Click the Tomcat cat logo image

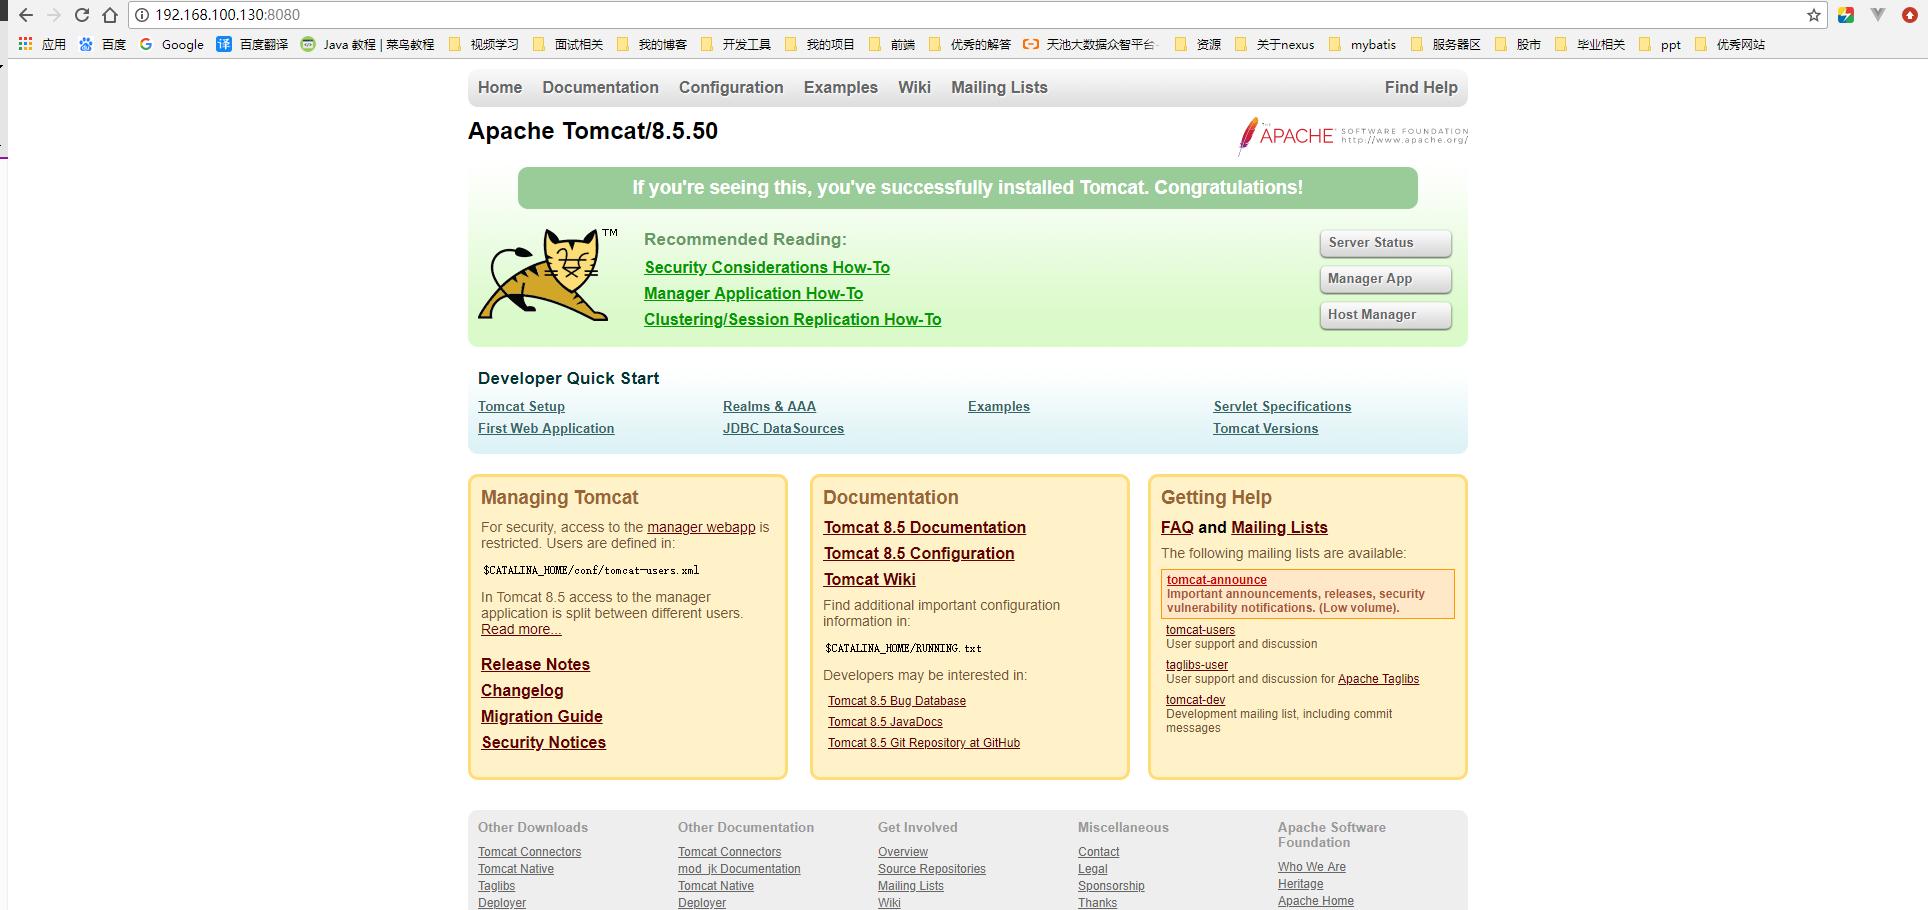(x=546, y=275)
